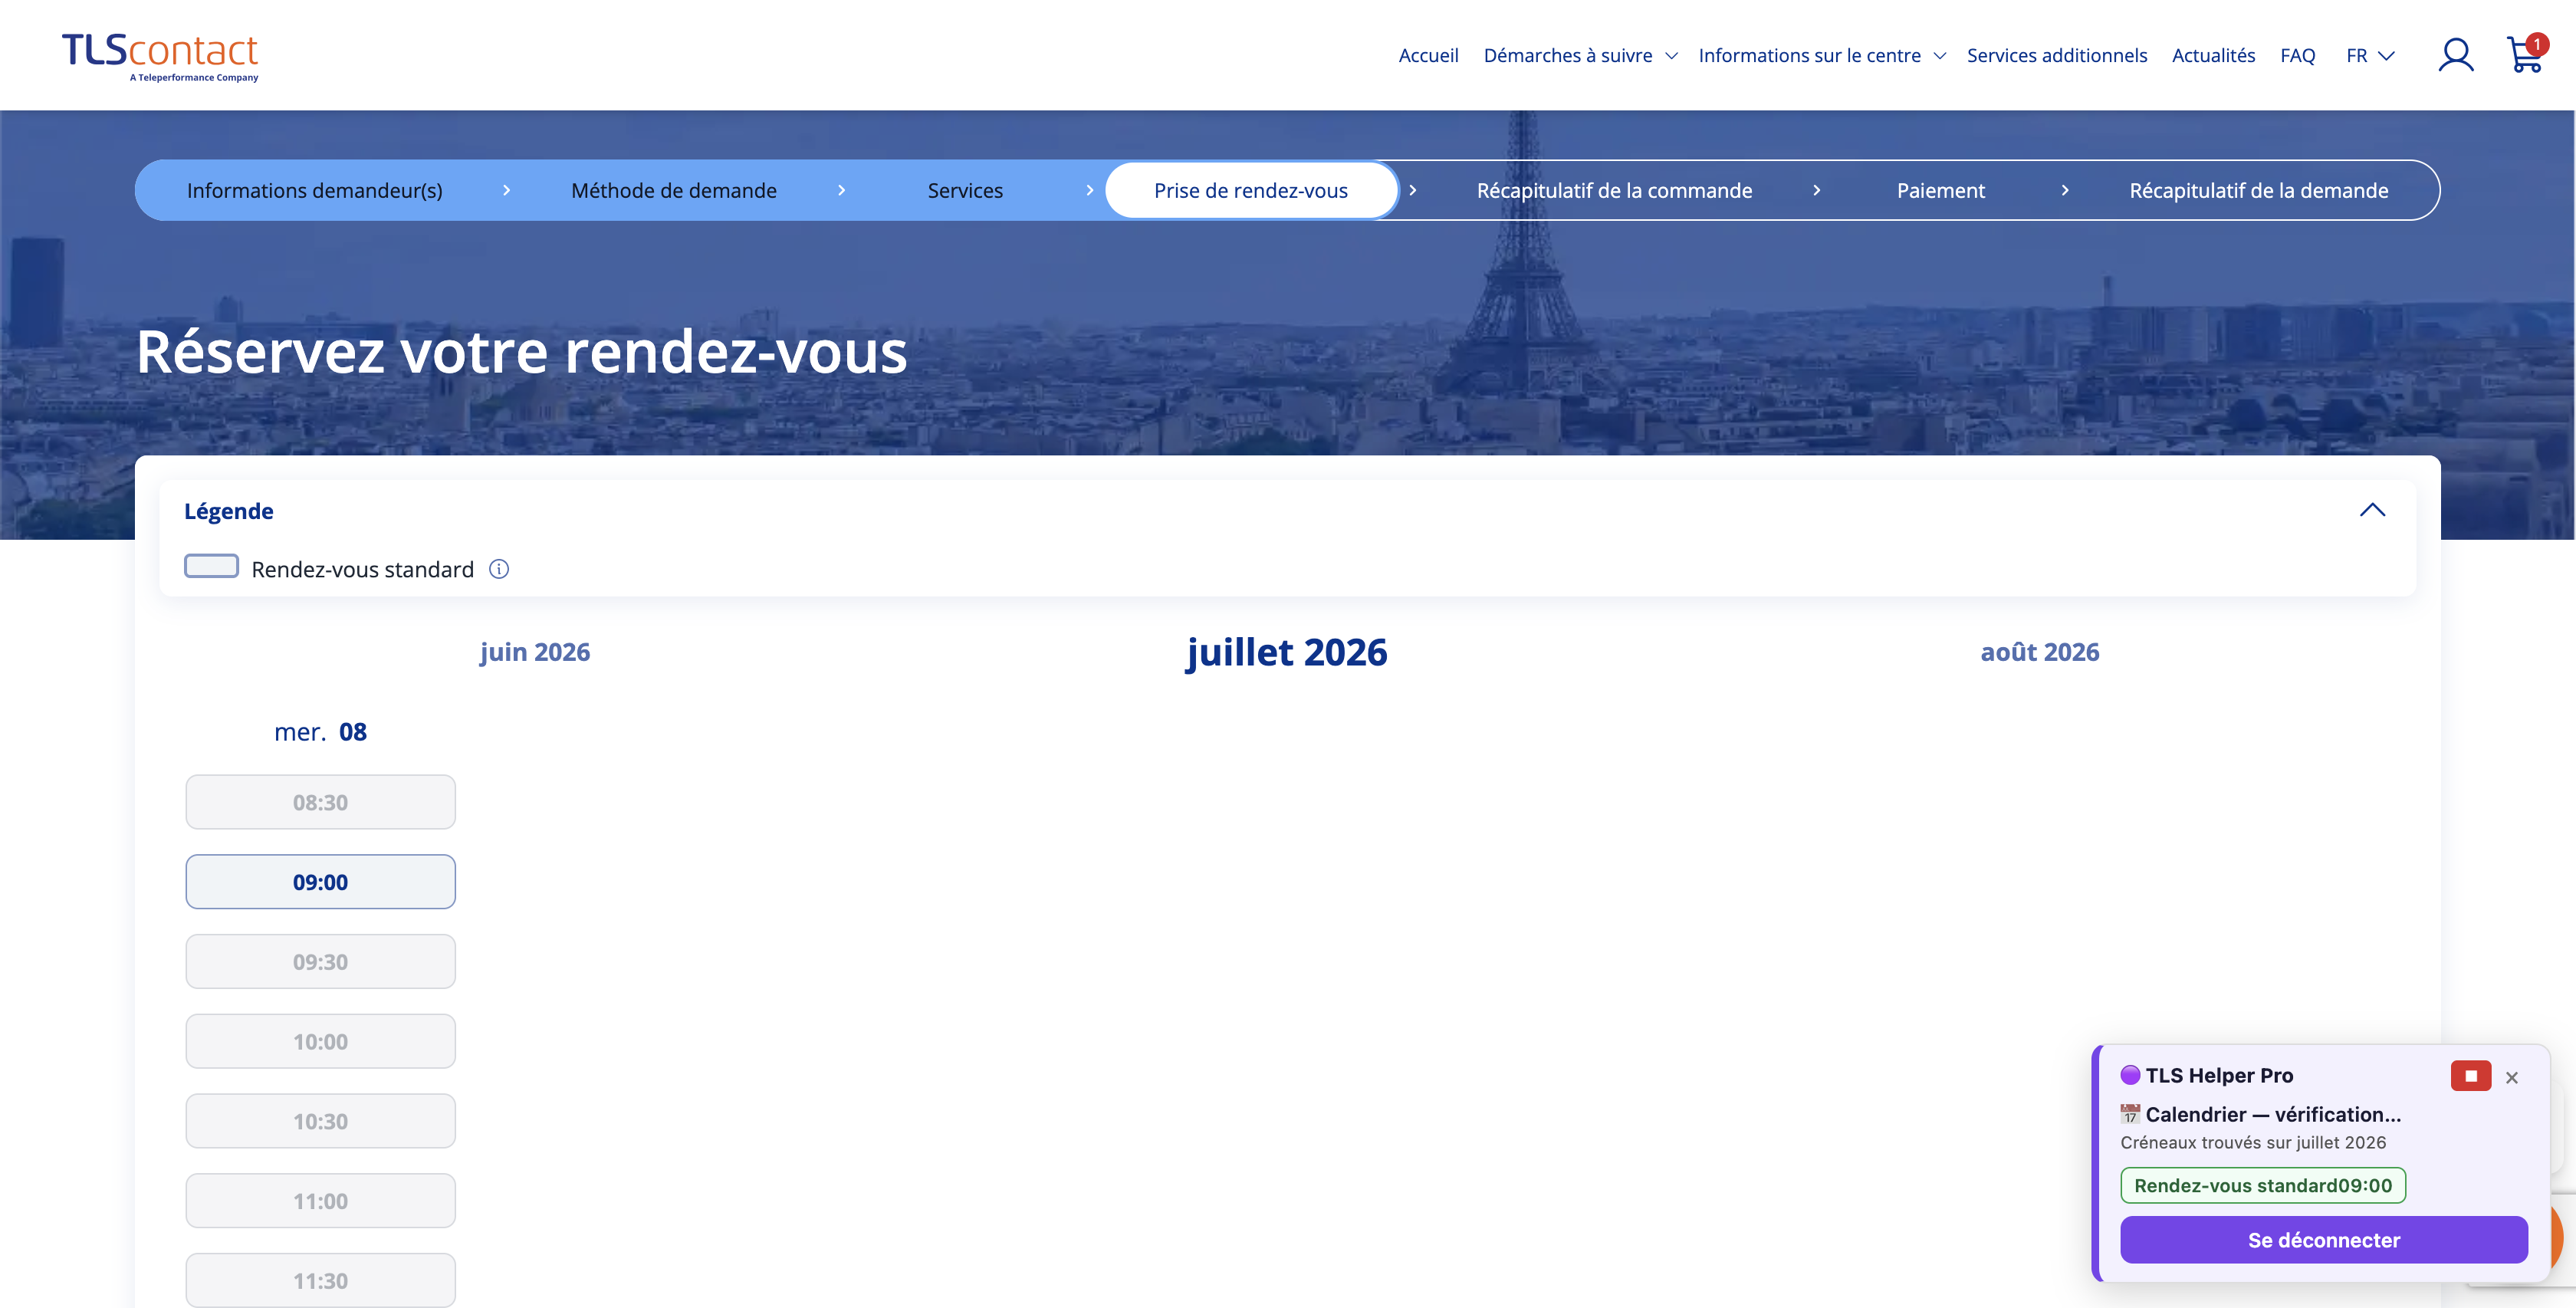This screenshot has width=2576, height=1308.
Task: Select the 08:30 time slot
Action: (320, 802)
